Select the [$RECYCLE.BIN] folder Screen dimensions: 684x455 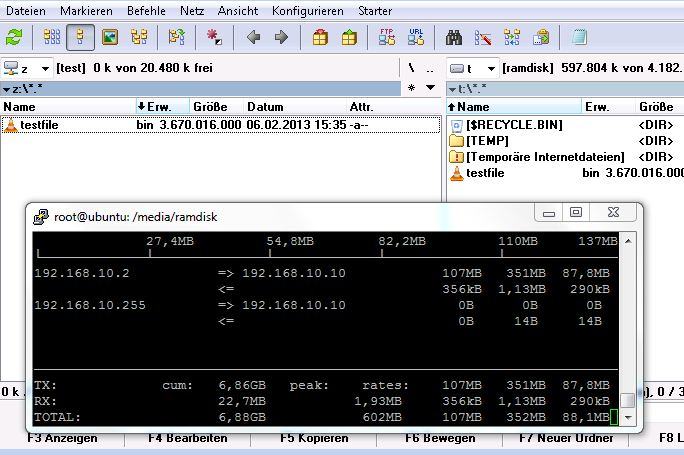point(514,125)
